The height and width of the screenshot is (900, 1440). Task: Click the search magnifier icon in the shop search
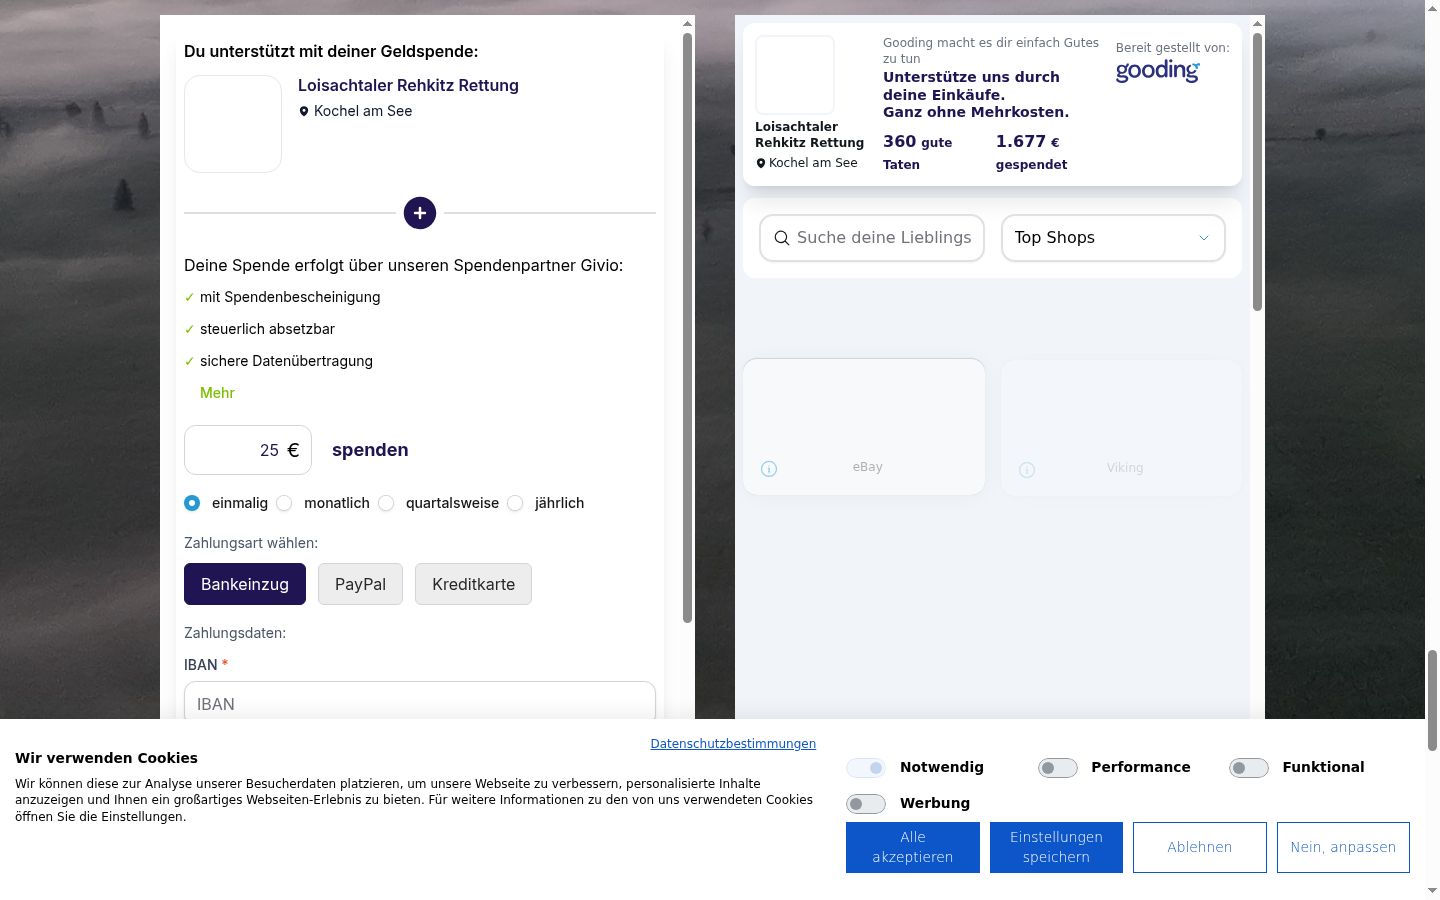782,238
